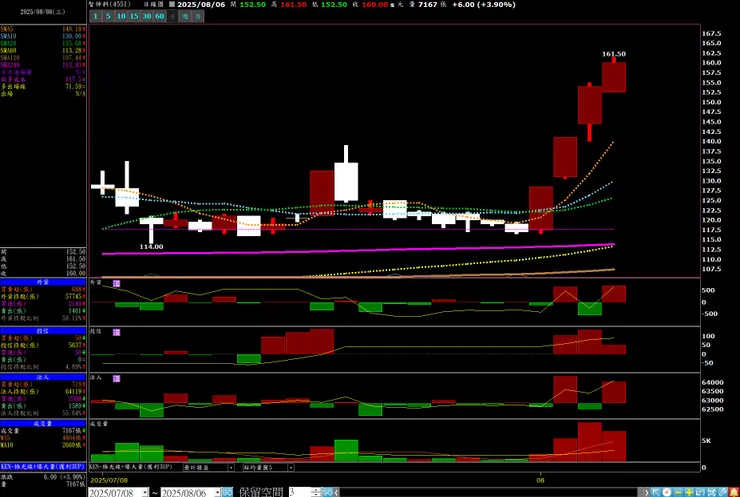Select the 15-minute timeframe button

tap(134, 16)
